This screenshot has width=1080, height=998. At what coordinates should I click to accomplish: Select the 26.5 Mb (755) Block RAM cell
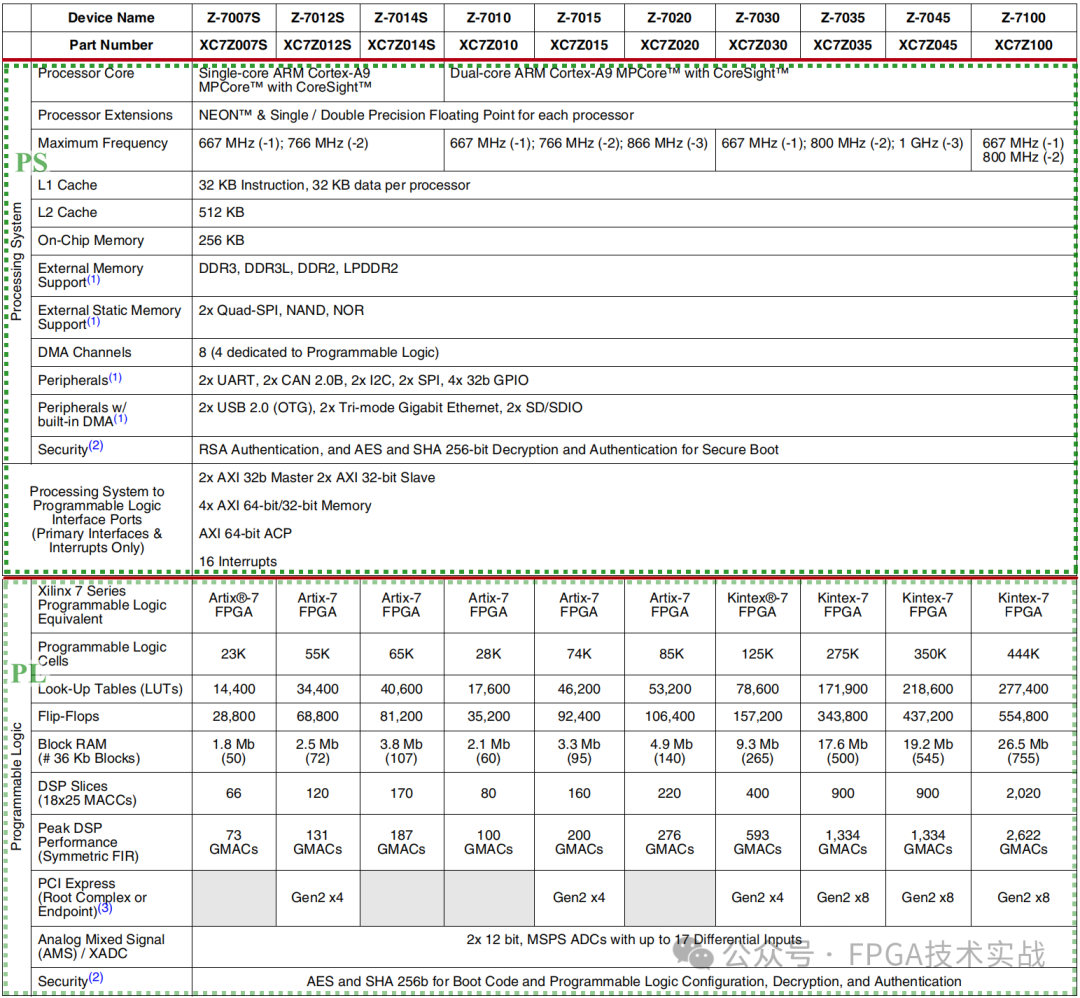tap(1023, 752)
